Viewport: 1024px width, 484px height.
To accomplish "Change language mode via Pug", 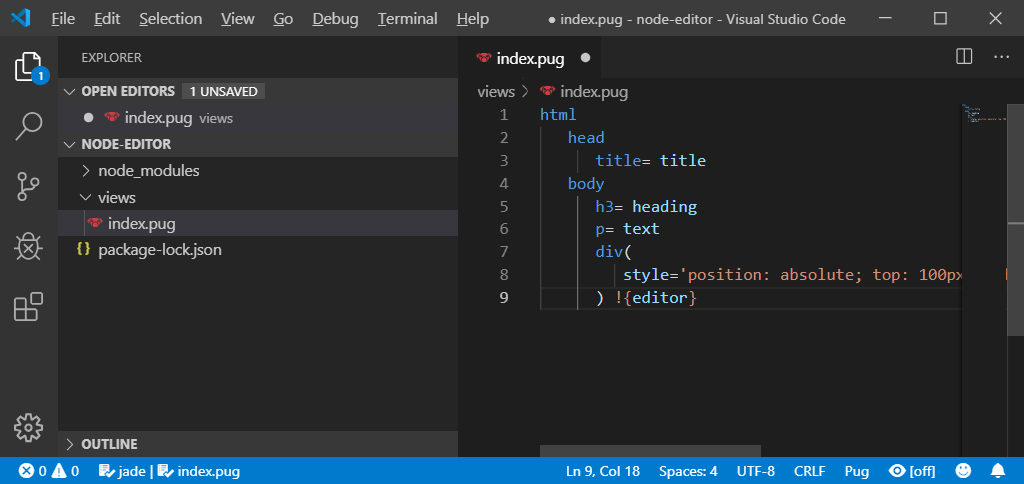I will 857,471.
